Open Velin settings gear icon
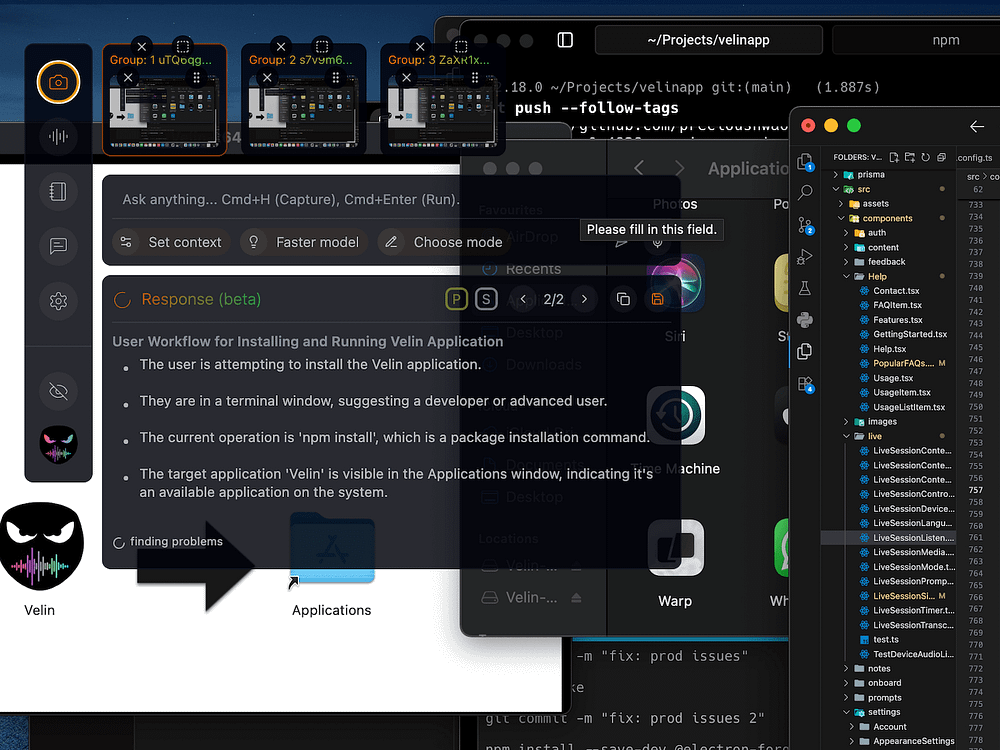 (x=58, y=300)
